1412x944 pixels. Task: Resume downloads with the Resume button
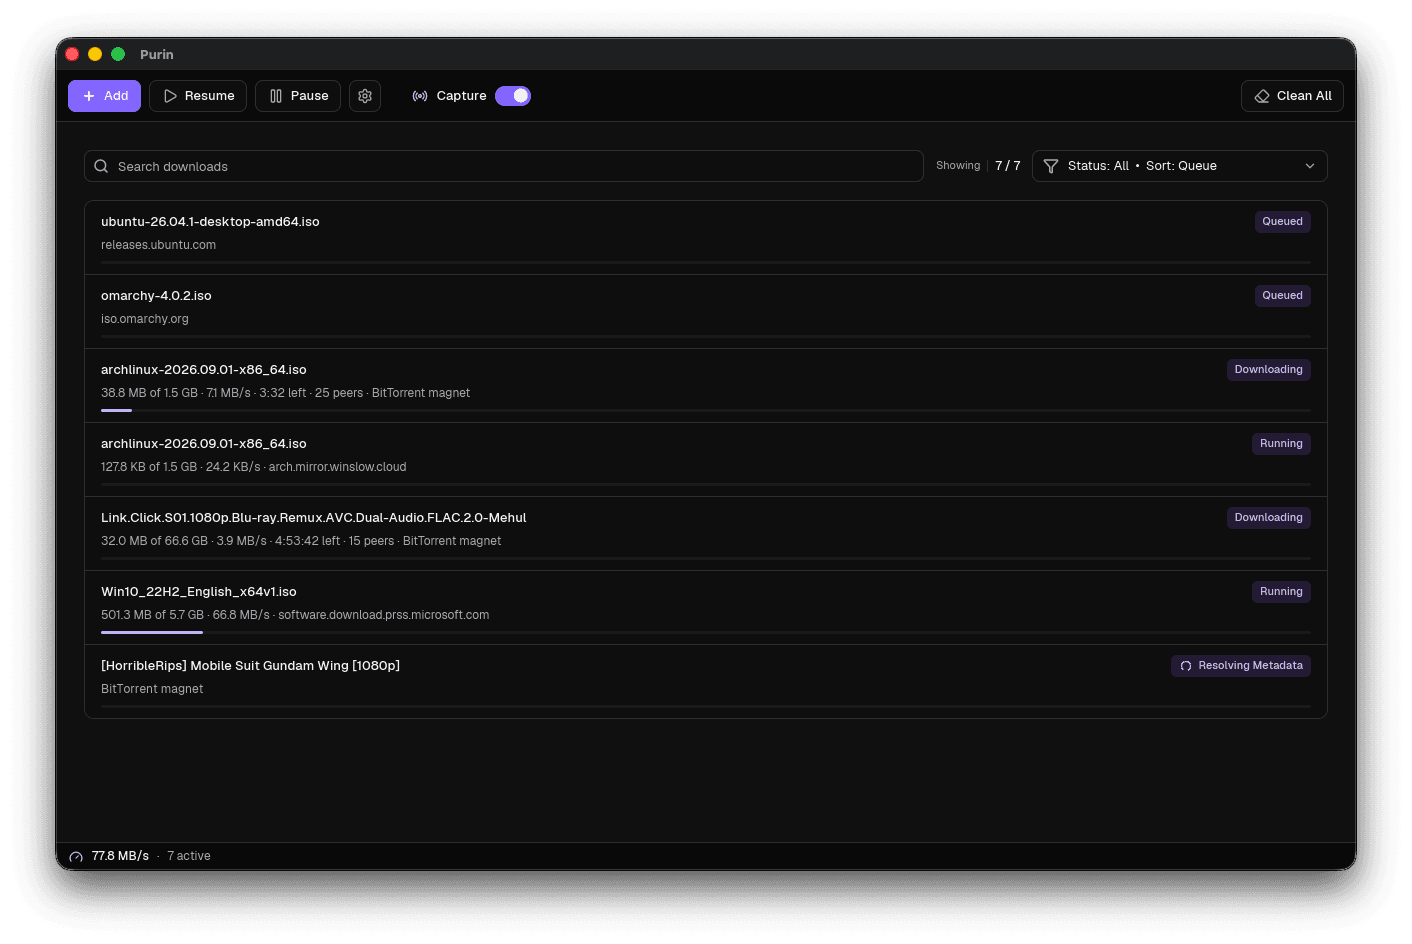(x=198, y=96)
